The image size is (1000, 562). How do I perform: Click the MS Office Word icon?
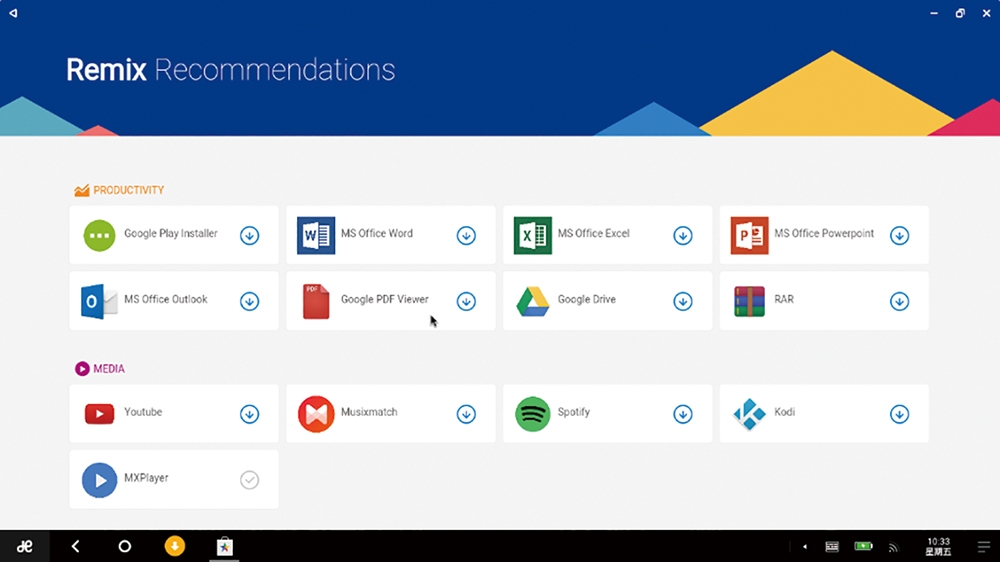click(316, 235)
